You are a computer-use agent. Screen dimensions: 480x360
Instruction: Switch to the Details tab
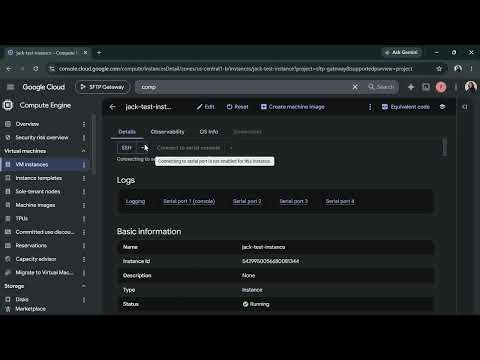pos(127,132)
